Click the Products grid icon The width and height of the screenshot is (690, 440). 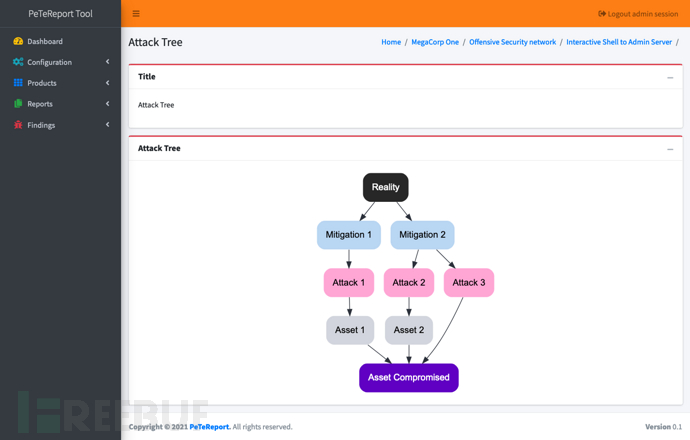tap(18, 83)
